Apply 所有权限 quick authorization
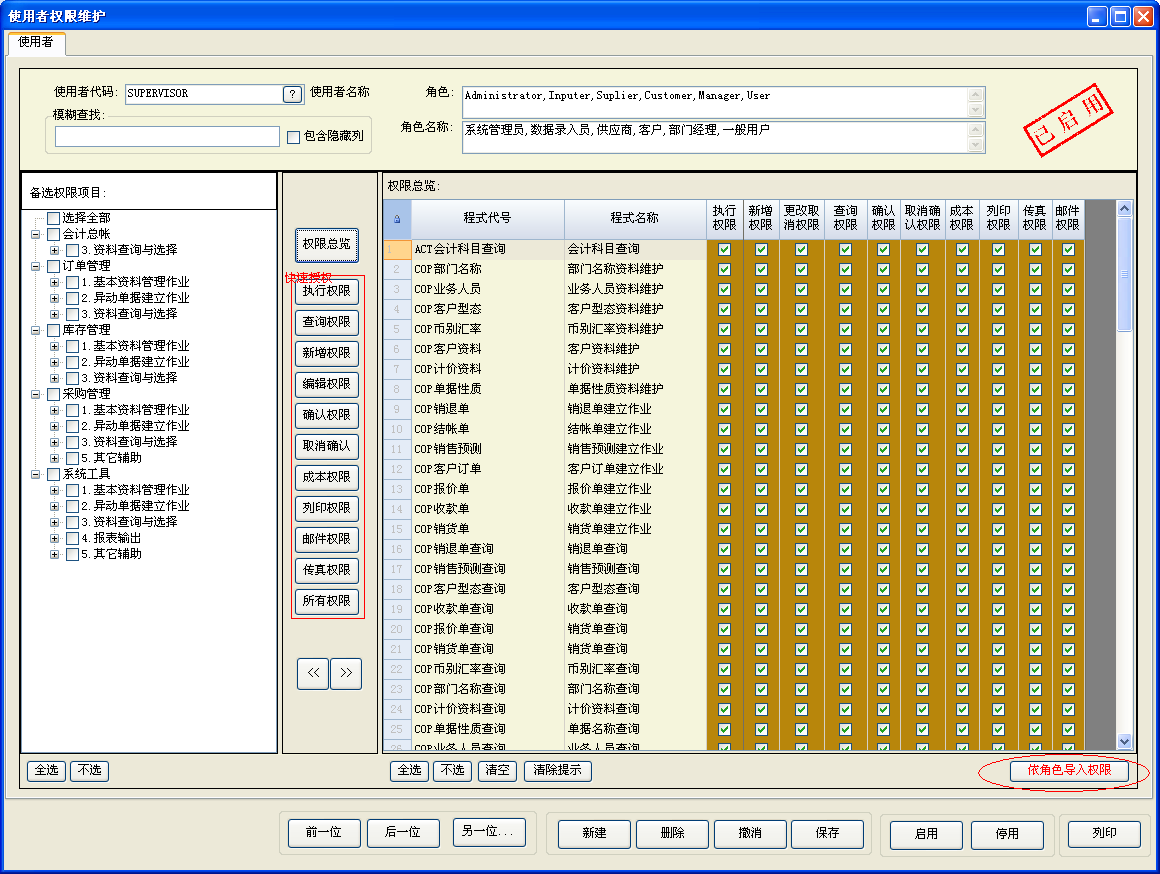The image size is (1160, 874). [x=327, y=602]
